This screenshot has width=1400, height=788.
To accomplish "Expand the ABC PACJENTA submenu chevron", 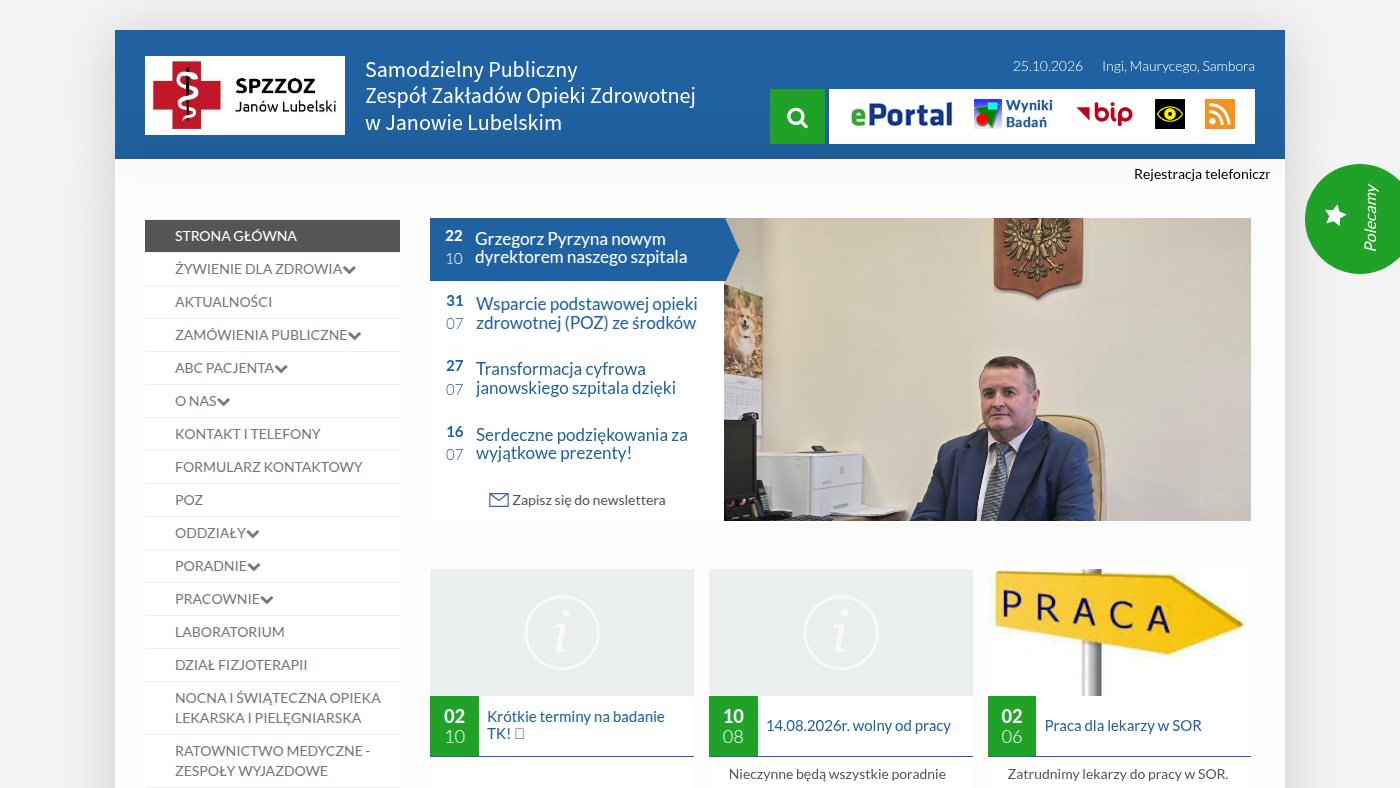I will click(x=282, y=369).
